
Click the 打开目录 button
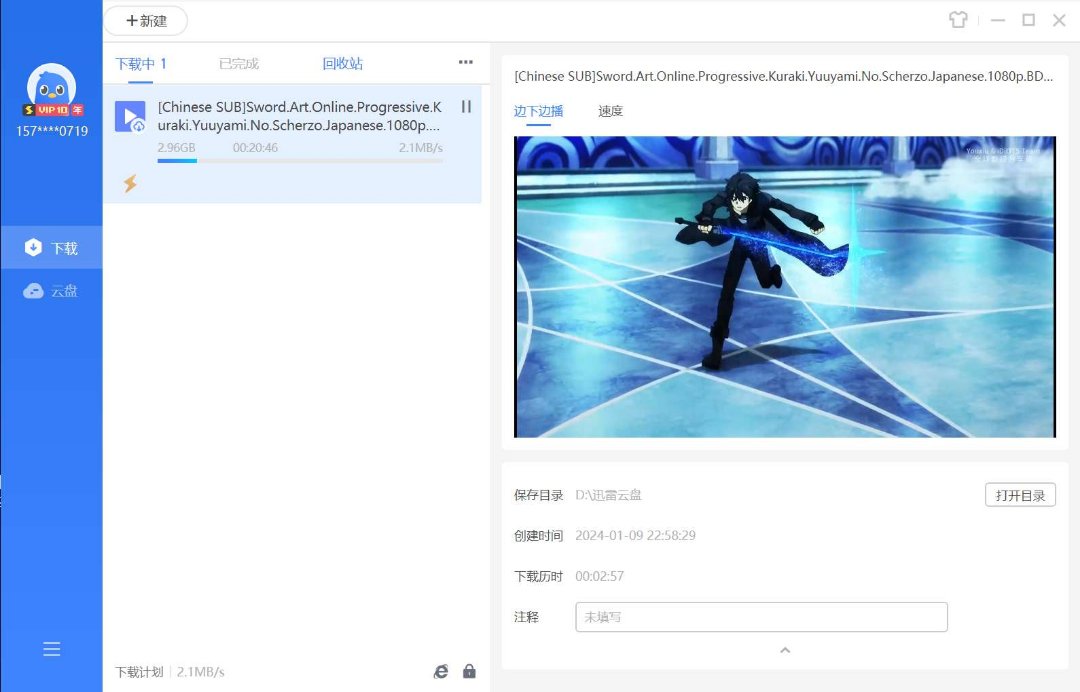[1020, 495]
